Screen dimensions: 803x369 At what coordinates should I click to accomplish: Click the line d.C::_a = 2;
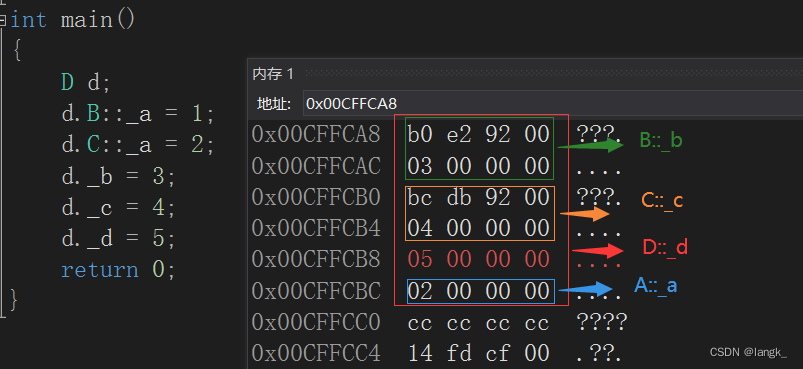point(137,145)
